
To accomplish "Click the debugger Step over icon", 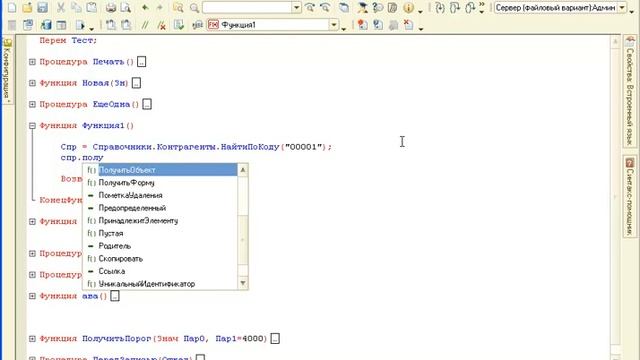I will 455,7.
